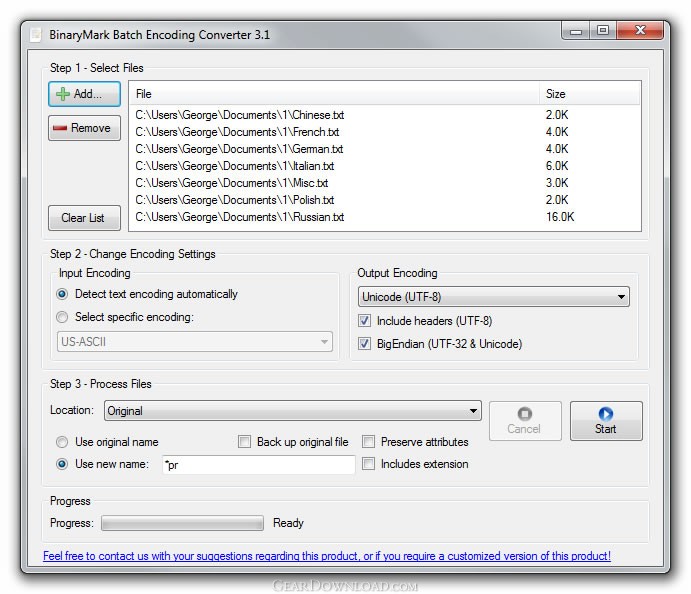This screenshot has width=691, height=594.
Task: Select the Chinese.txt file row
Action: pyautogui.click(x=385, y=115)
